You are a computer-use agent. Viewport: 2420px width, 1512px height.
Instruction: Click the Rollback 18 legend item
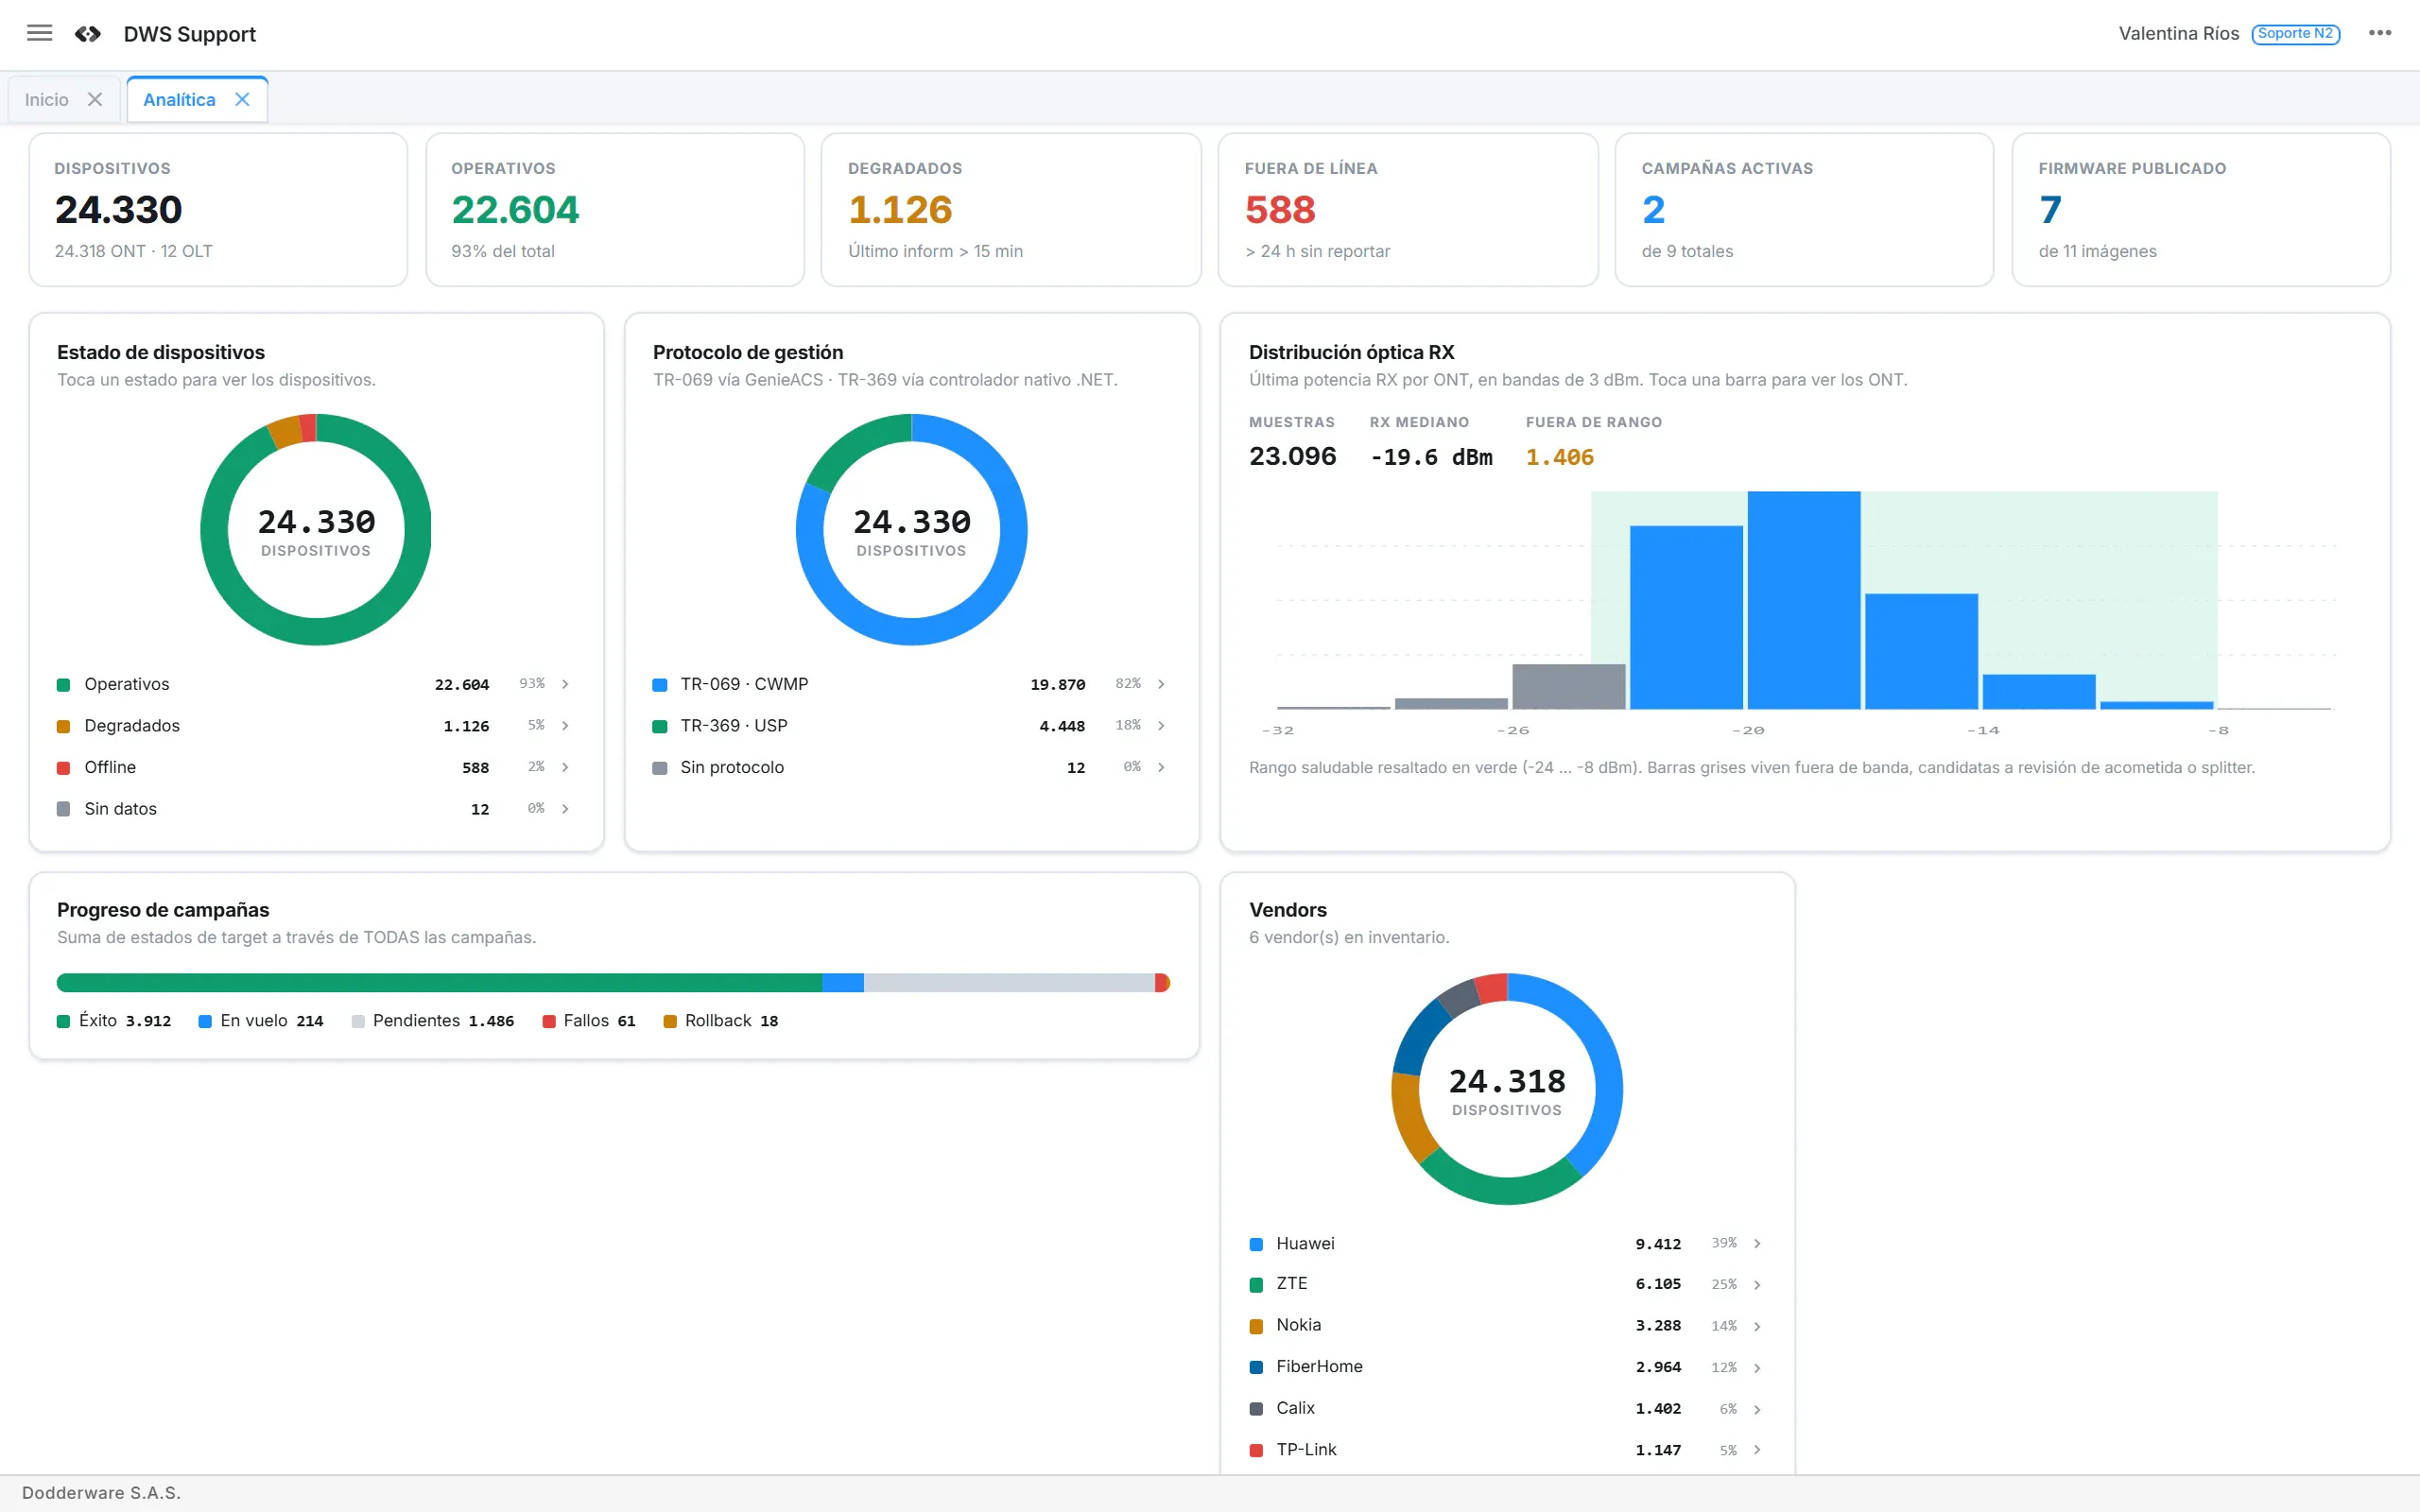pos(721,1021)
